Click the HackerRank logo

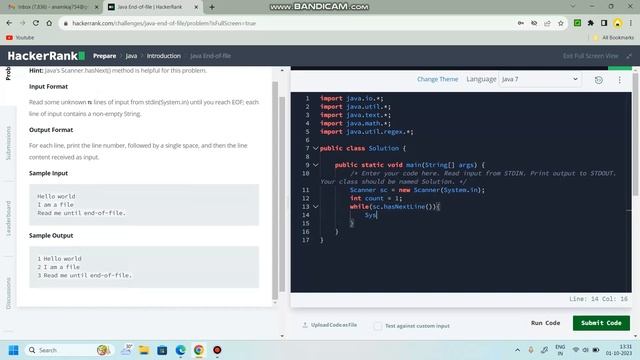46,56
